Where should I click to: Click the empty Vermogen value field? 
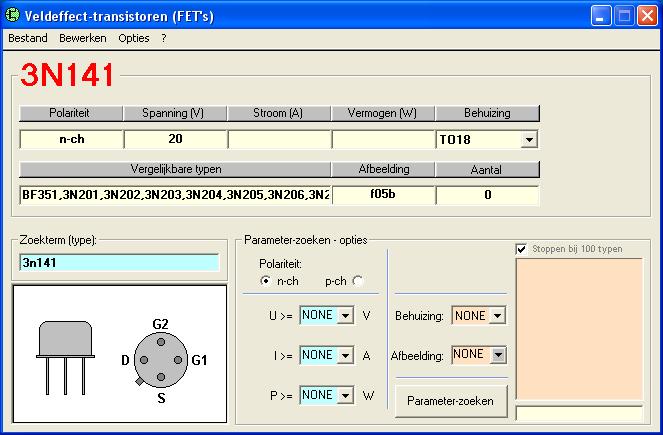click(x=383, y=139)
